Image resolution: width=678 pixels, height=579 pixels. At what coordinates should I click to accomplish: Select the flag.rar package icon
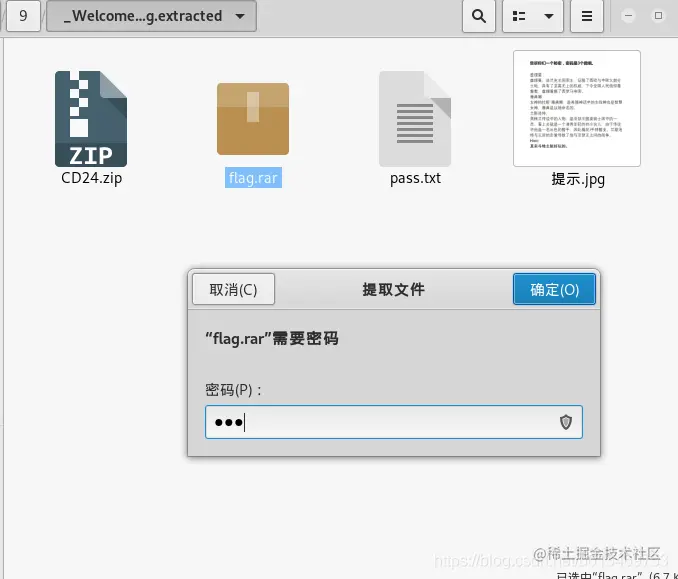(253, 119)
